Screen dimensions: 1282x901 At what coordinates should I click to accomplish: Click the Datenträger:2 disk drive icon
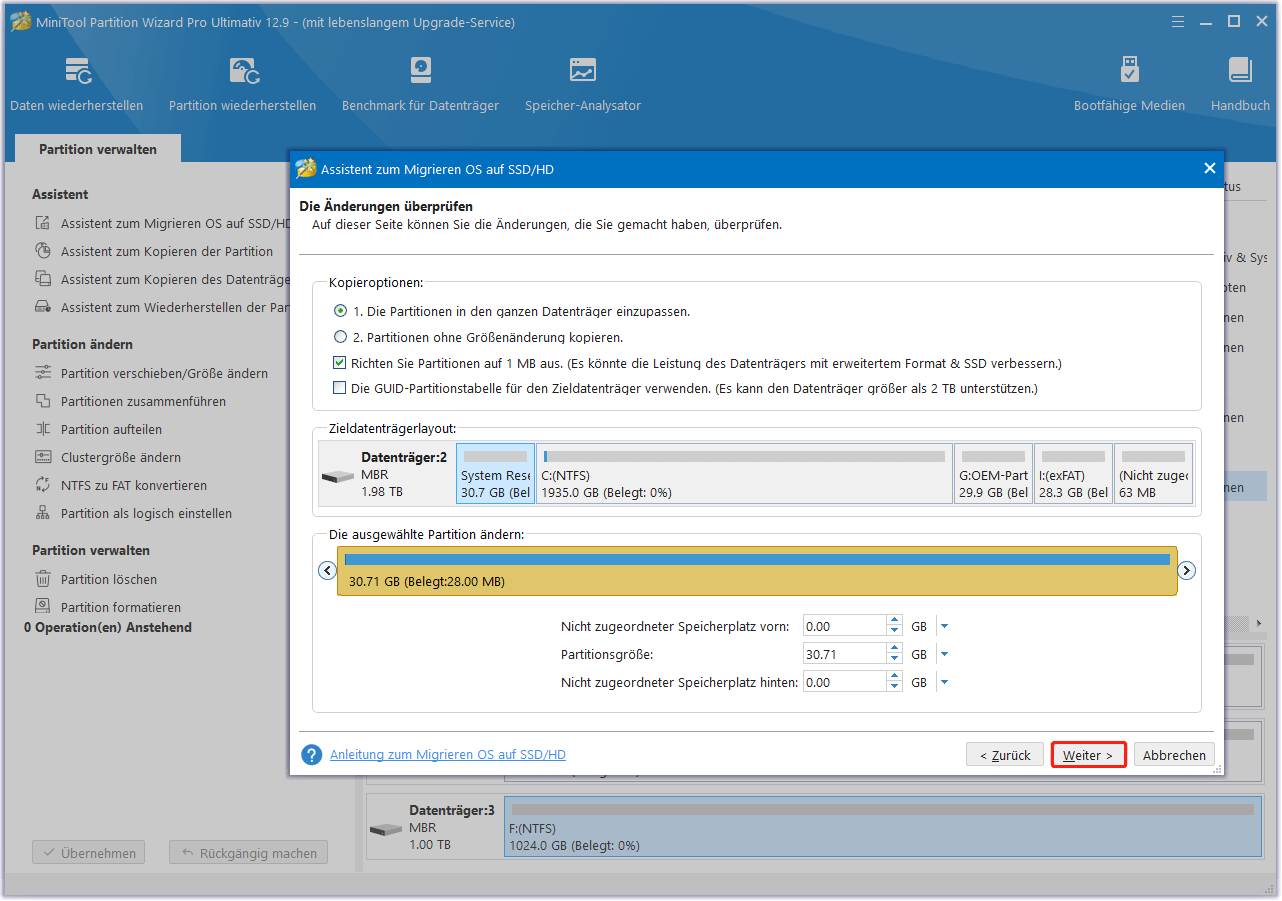pyautogui.click(x=337, y=477)
